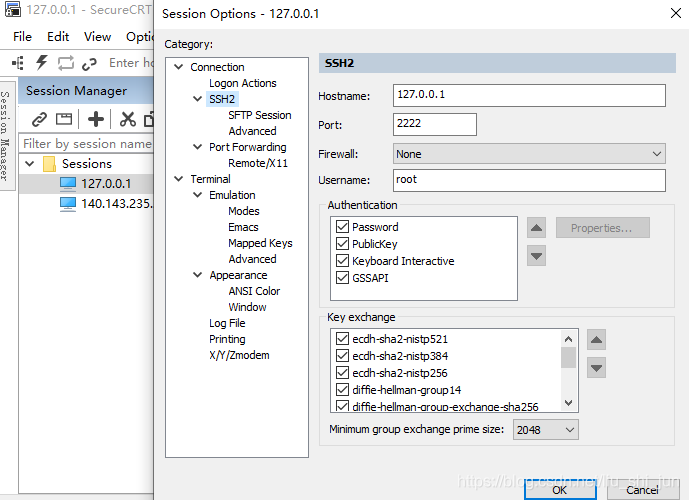
Task: Collapse the Sessions folder in Session Manager
Action: tap(30, 164)
